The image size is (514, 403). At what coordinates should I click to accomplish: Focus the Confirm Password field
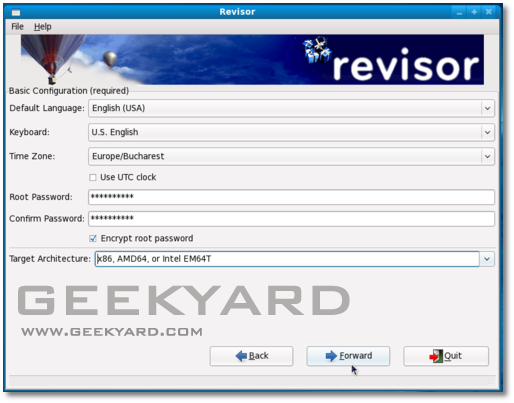click(291, 219)
